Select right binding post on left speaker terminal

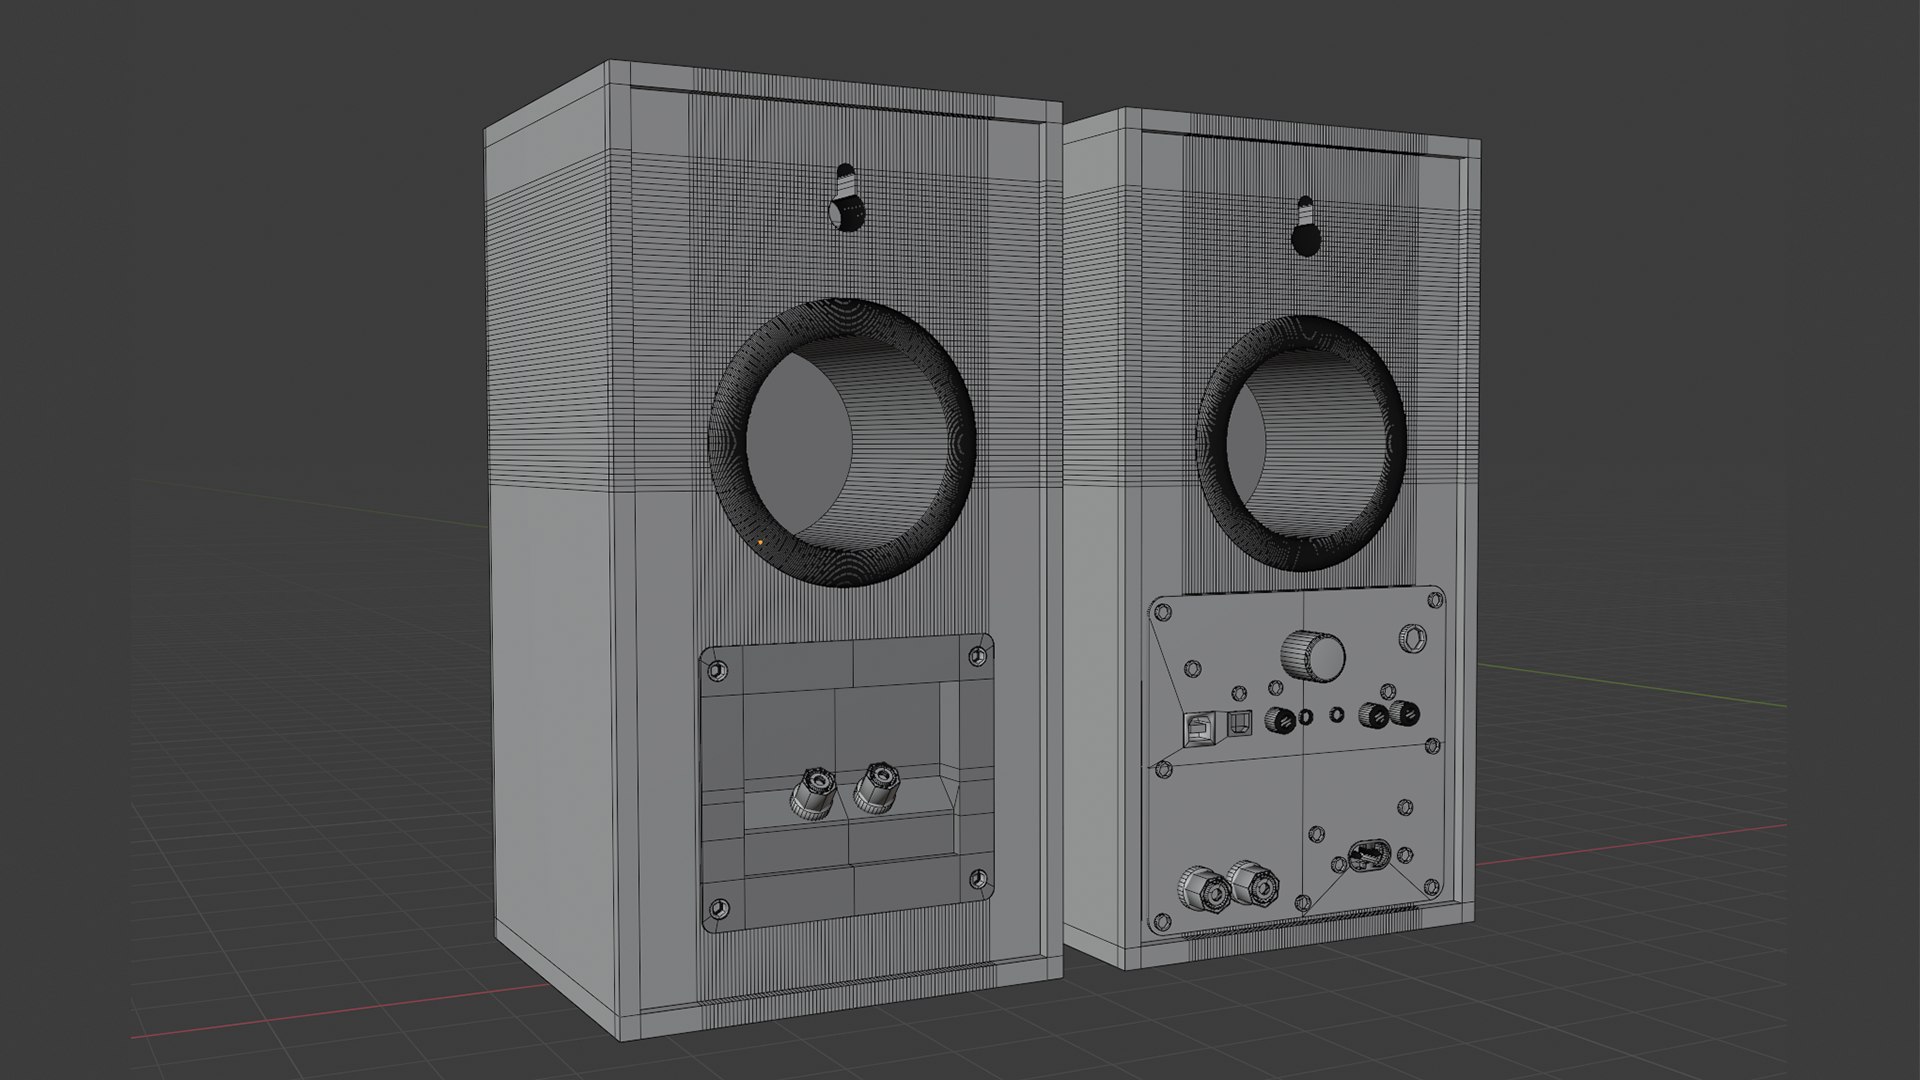coord(876,787)
